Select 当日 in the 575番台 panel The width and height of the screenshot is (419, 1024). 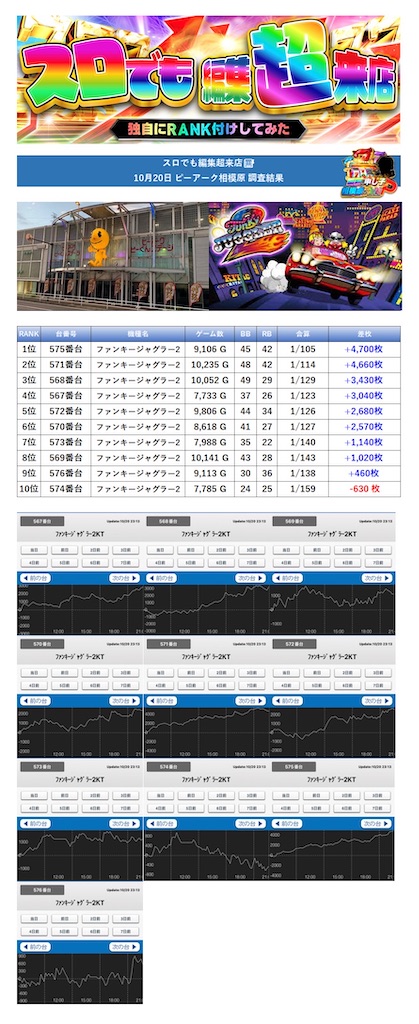(286, 795)
